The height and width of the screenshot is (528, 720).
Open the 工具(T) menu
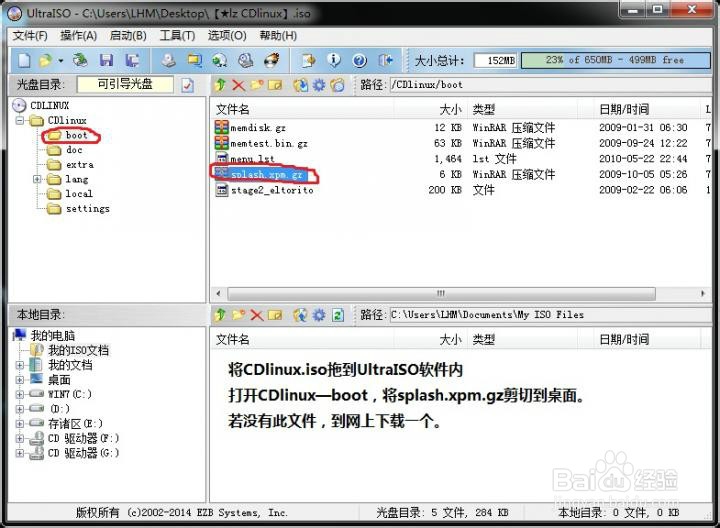coord(177,36)
